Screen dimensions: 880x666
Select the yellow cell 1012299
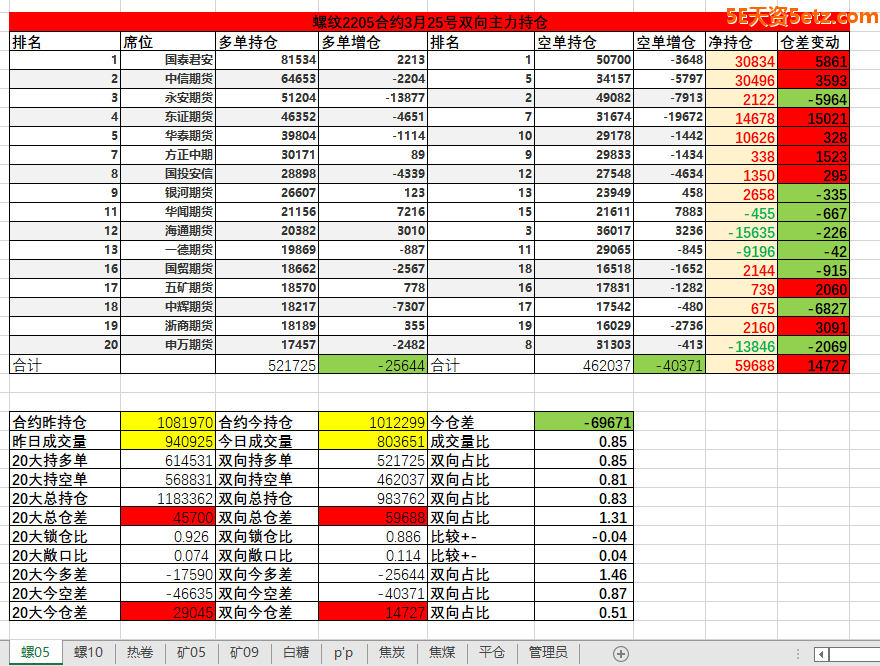pos(373,421)
